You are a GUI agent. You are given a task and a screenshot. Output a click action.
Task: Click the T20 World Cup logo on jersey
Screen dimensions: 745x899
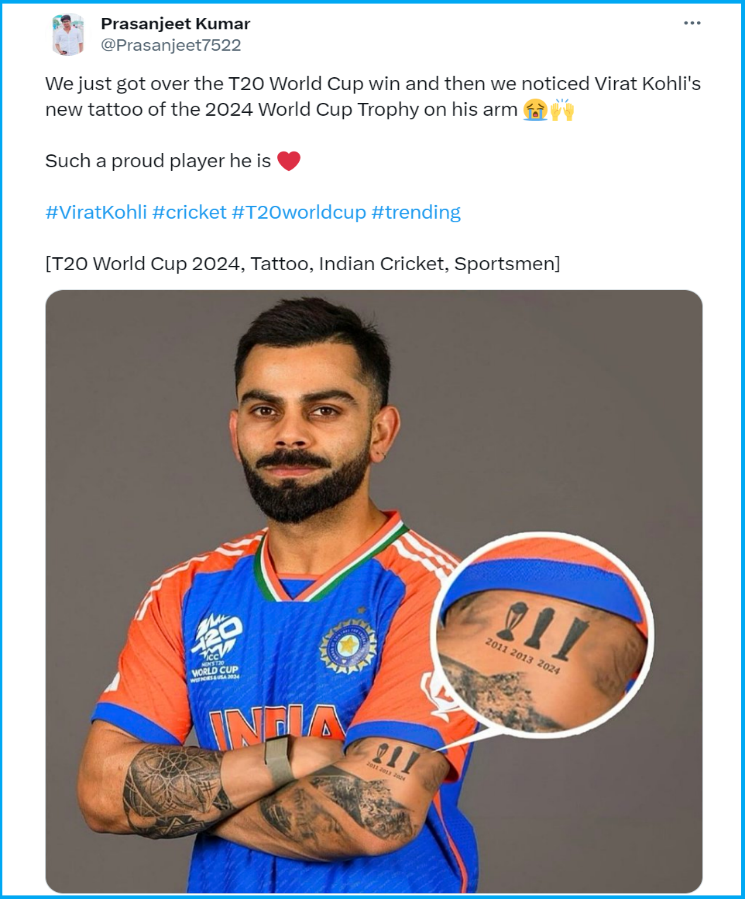(x=217, y=647)
